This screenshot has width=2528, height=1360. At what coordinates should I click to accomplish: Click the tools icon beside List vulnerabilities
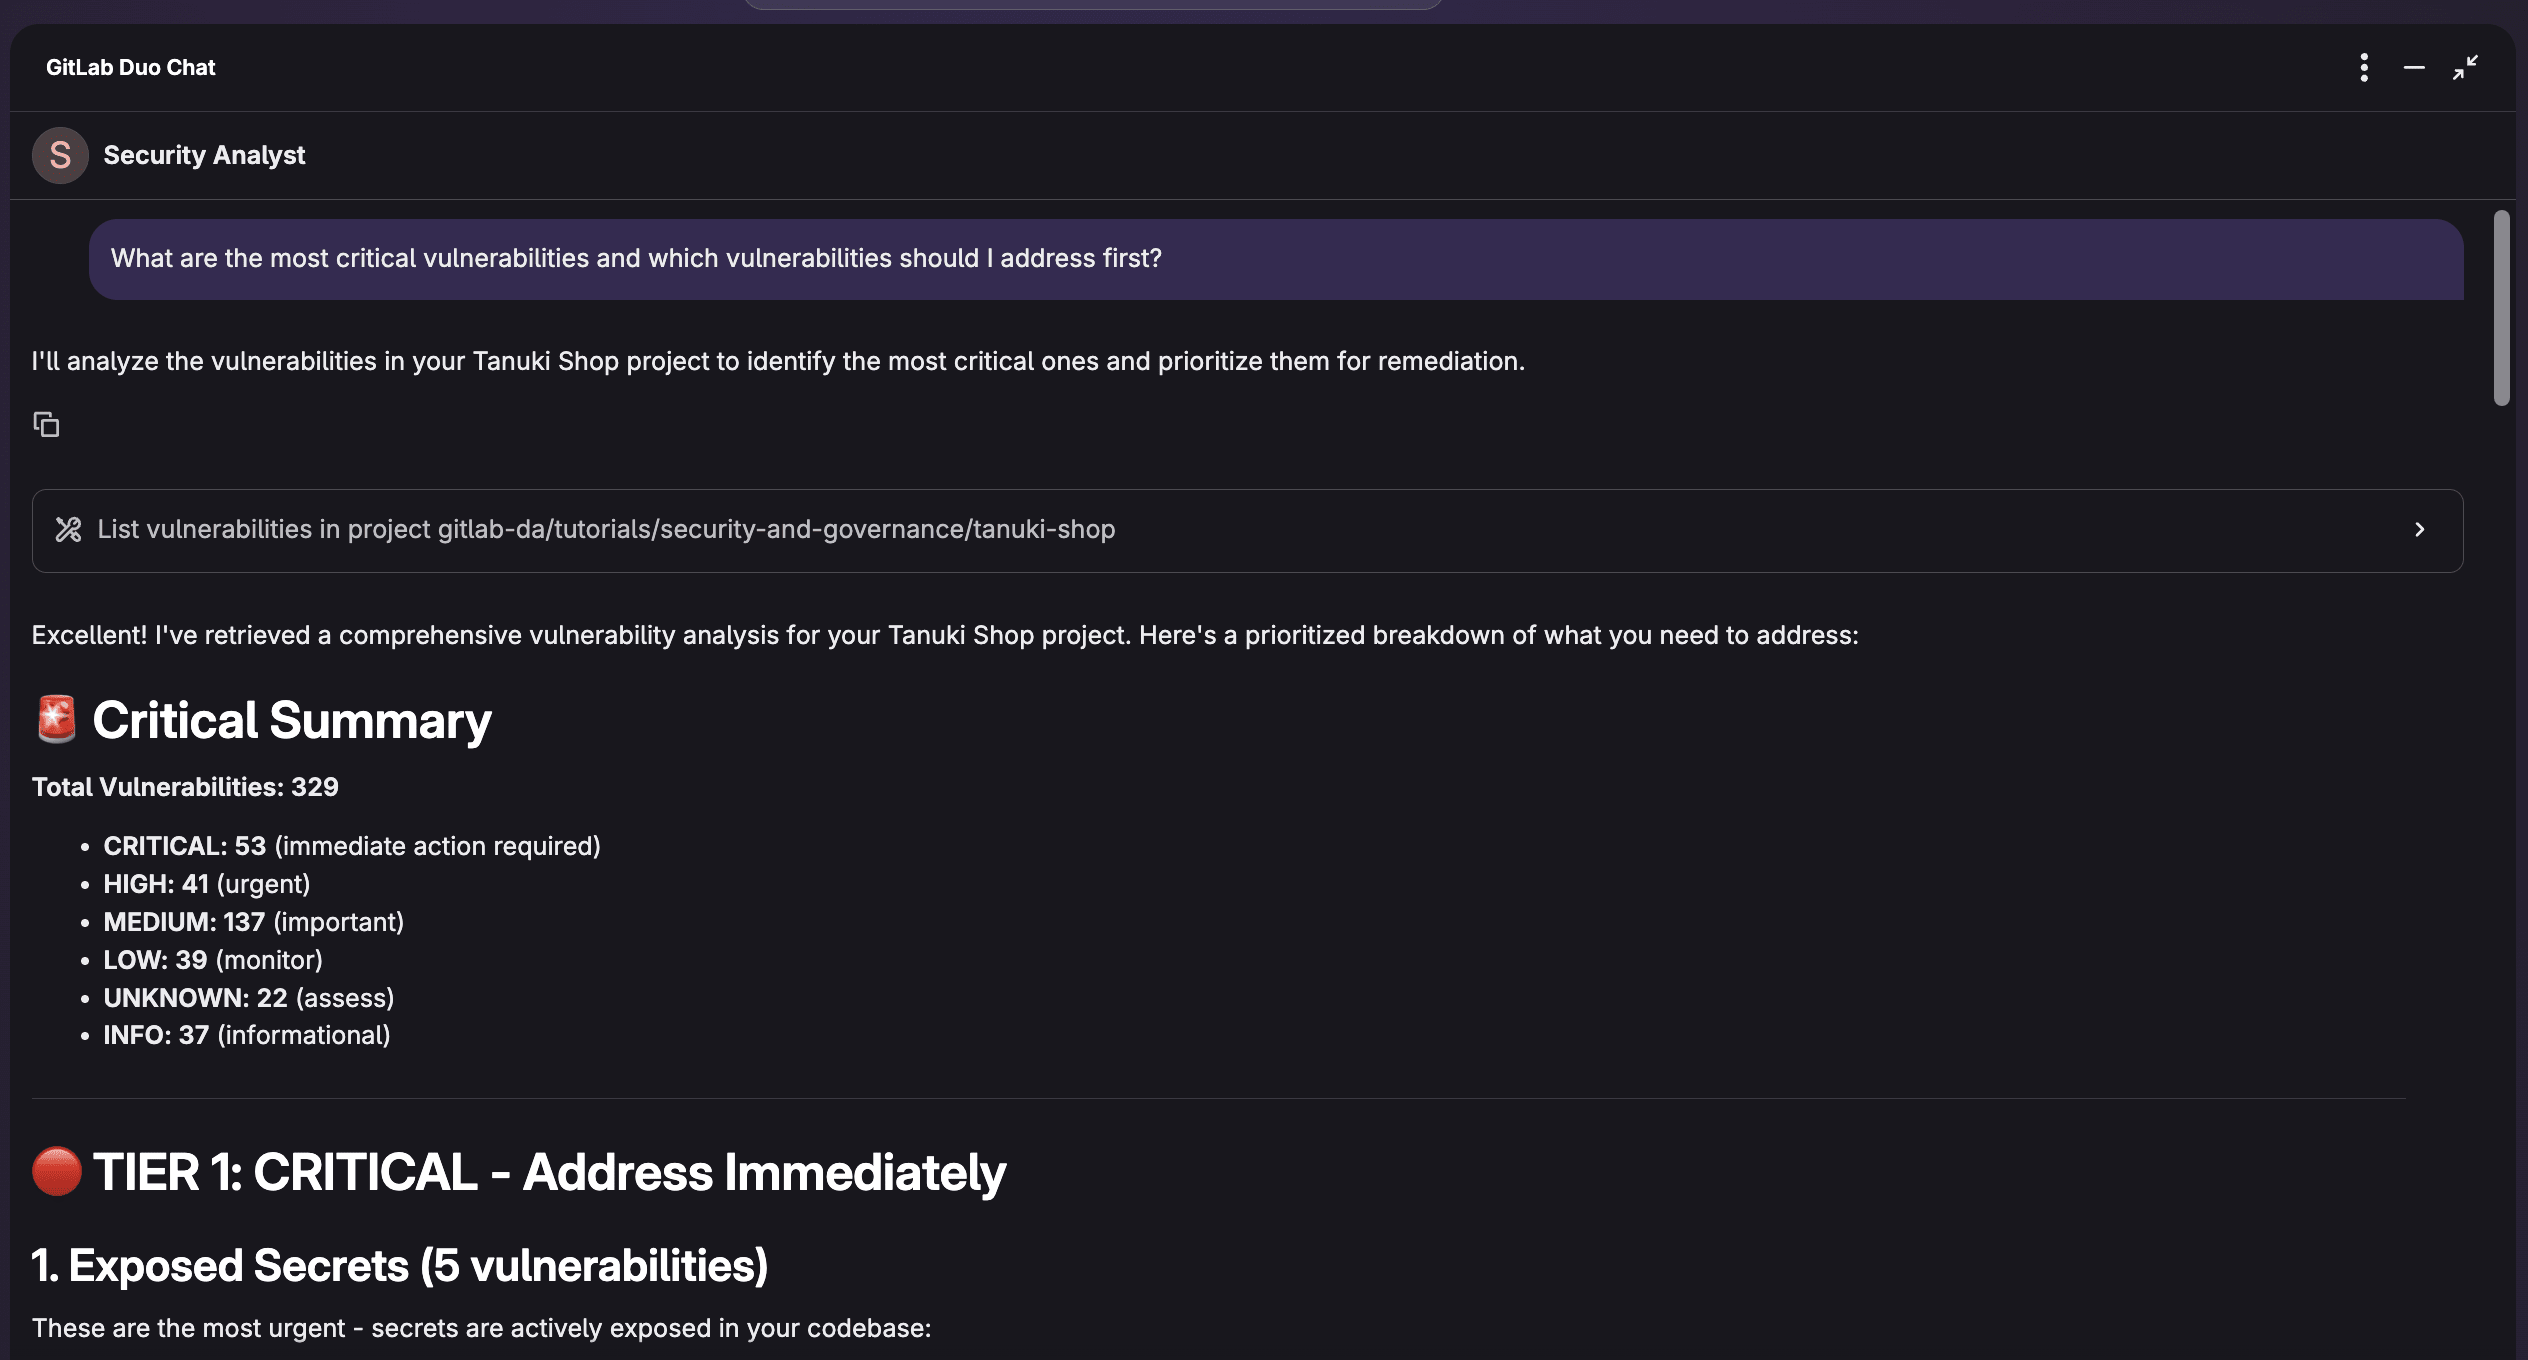[68, 530]
